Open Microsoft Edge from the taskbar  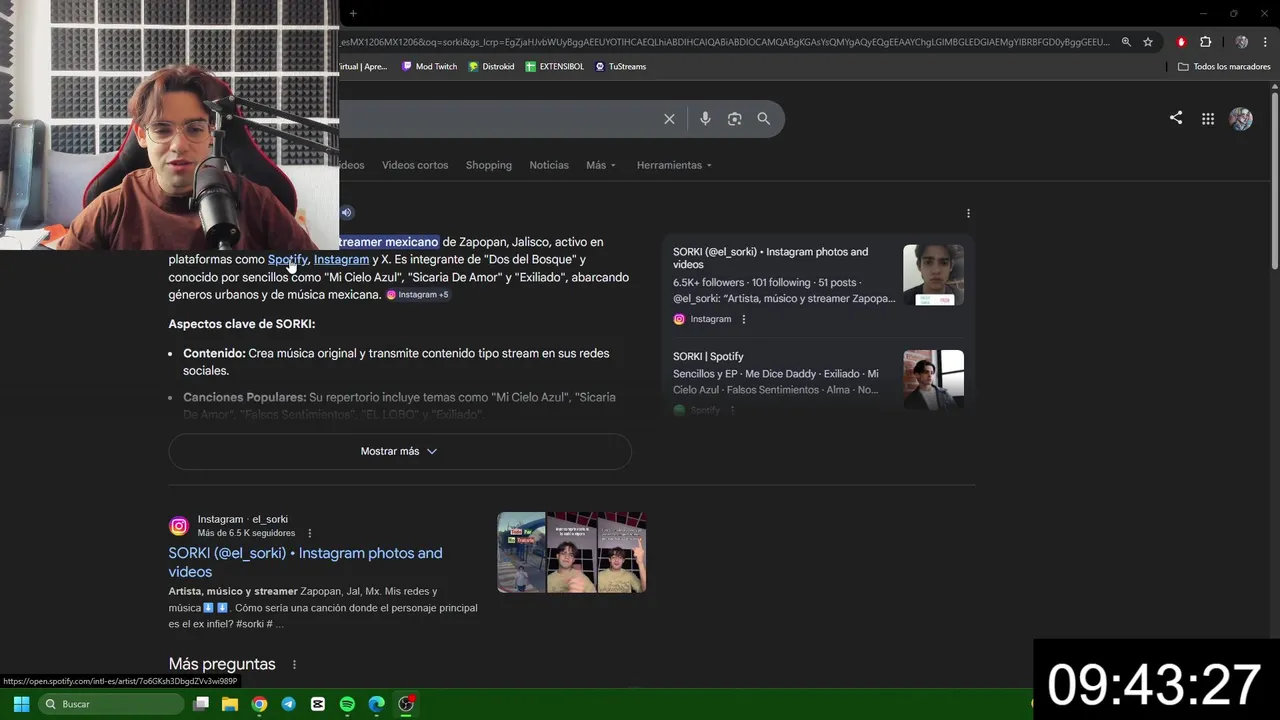[376, 704]
